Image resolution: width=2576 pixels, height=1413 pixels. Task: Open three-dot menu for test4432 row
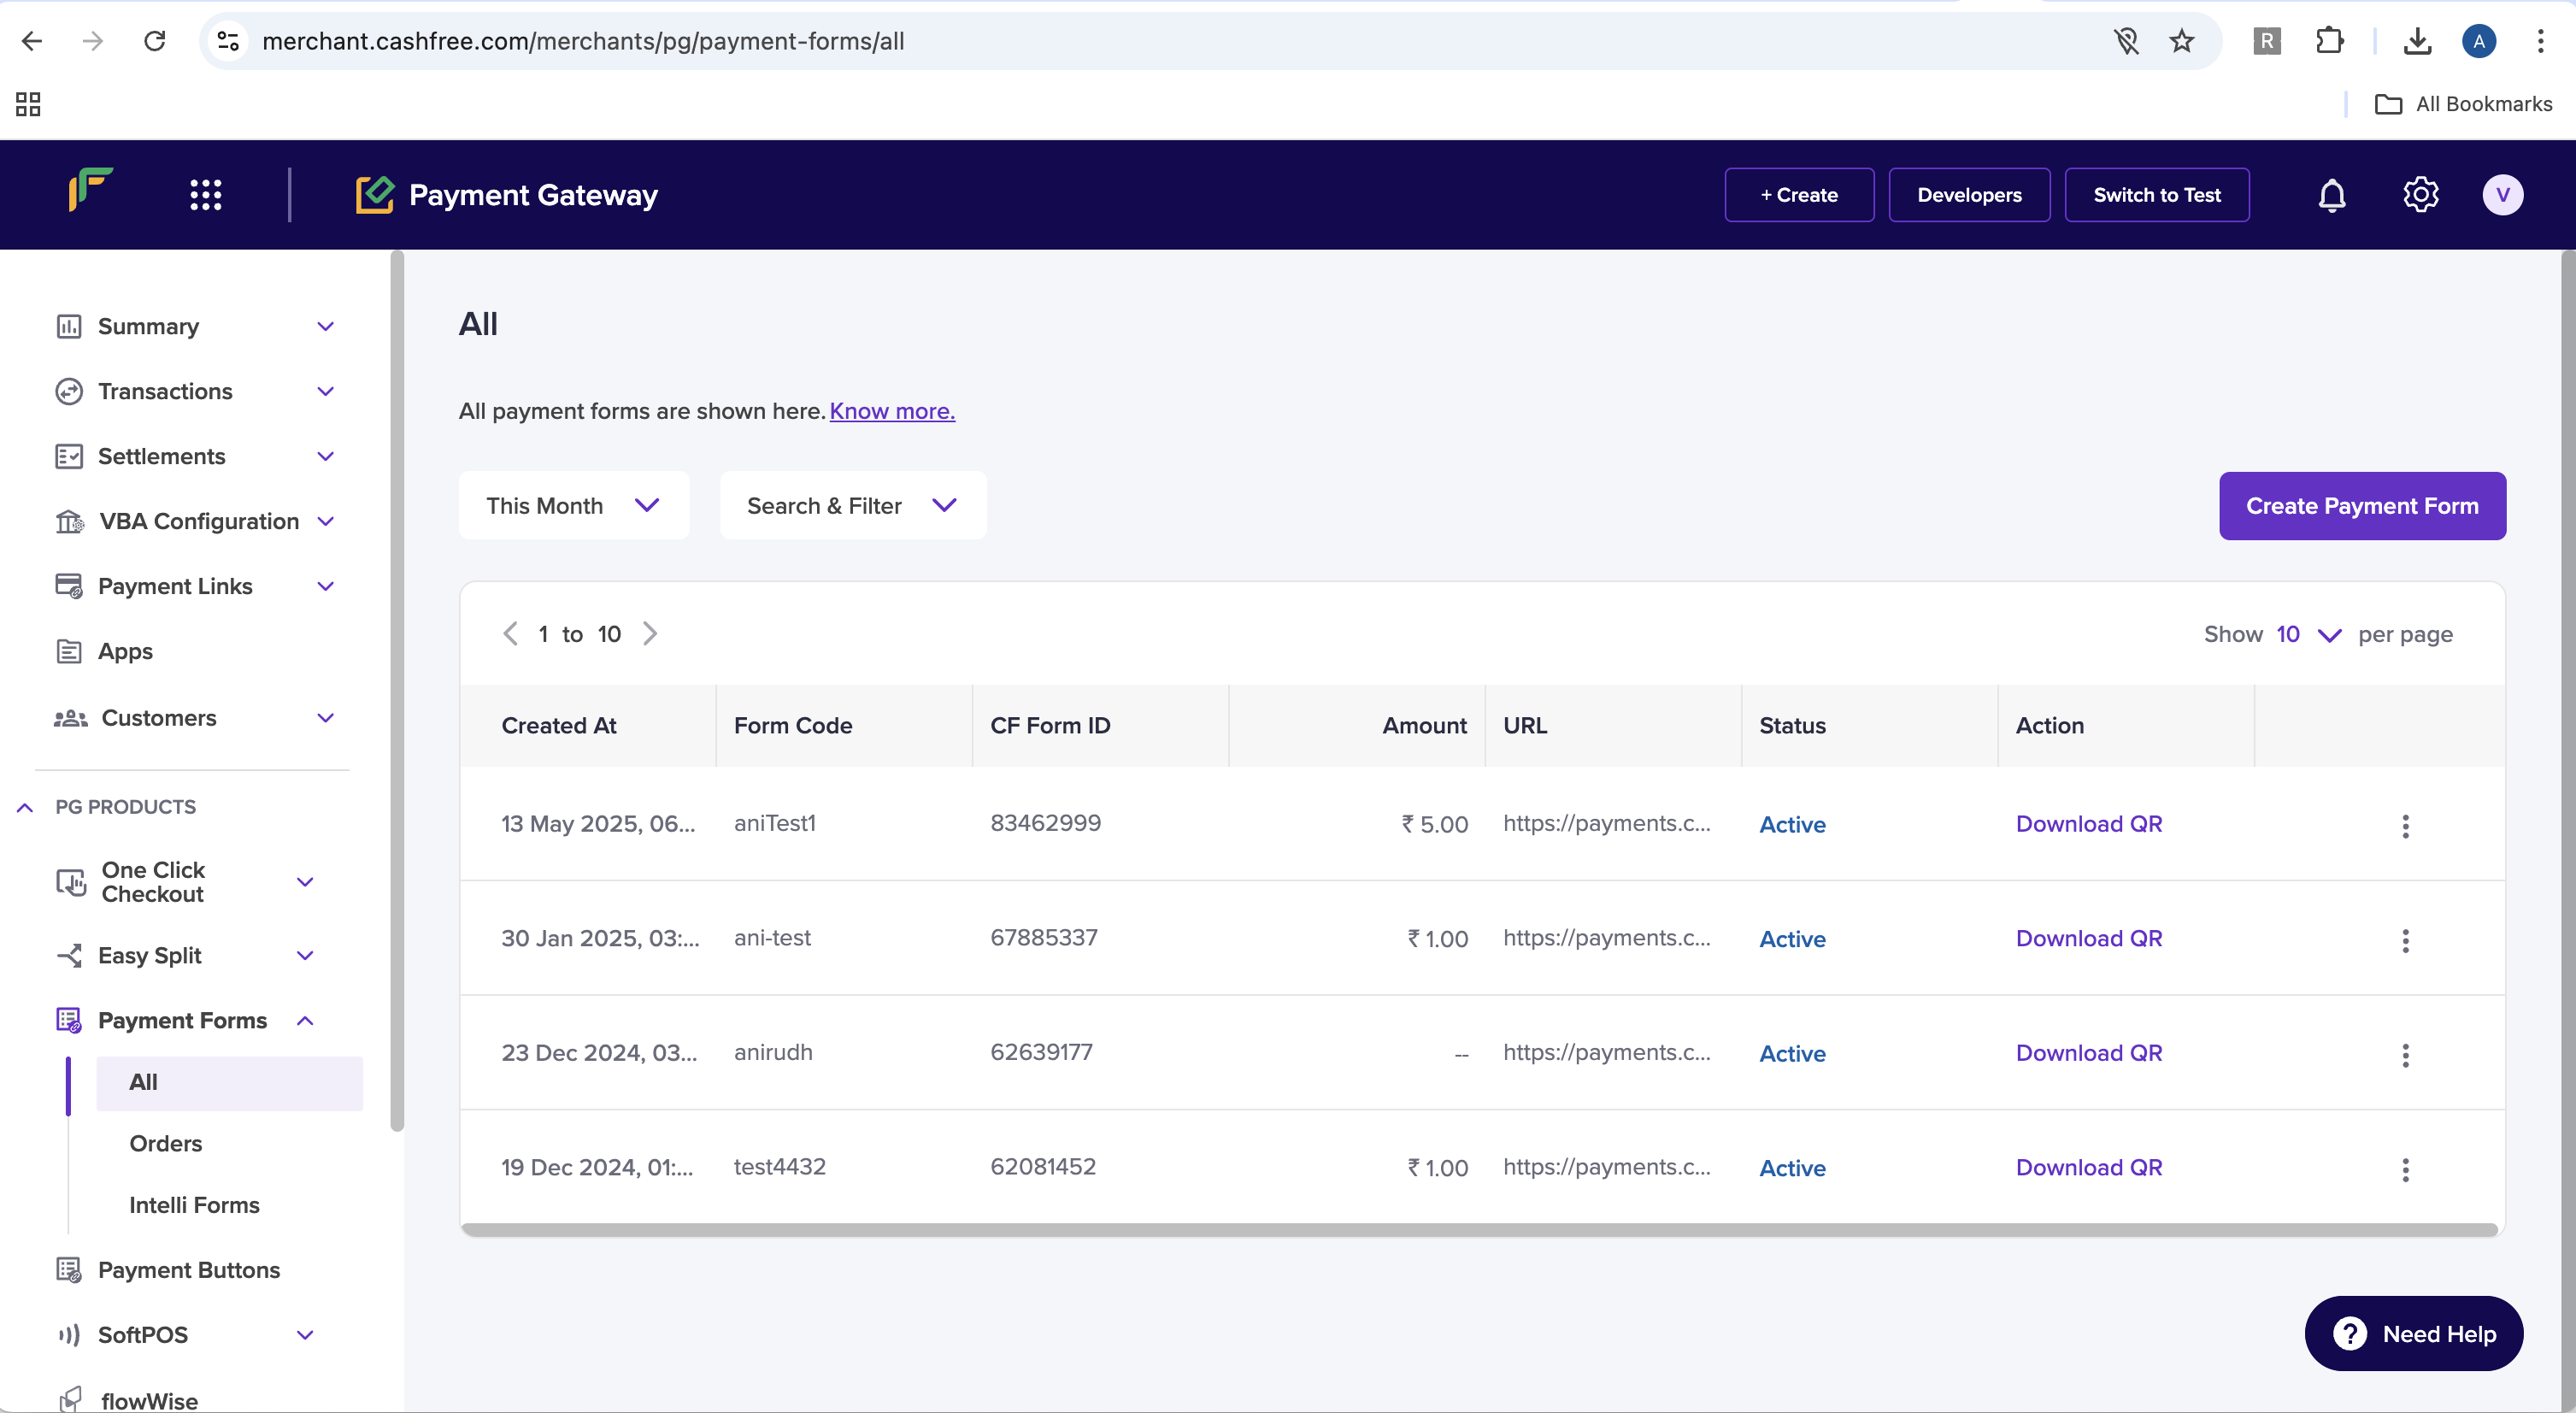coord(2405,1169)
